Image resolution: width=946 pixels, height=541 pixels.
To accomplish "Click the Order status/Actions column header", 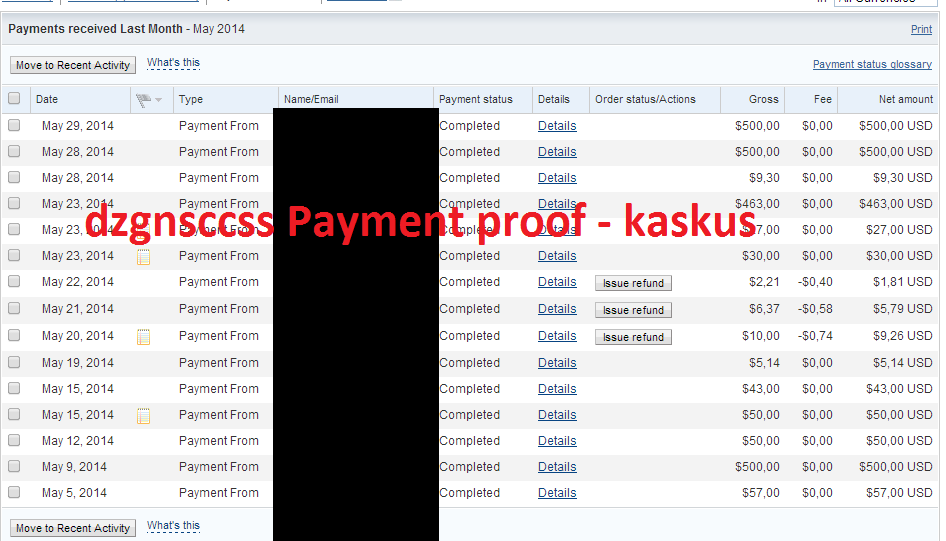I will point(645,100).
